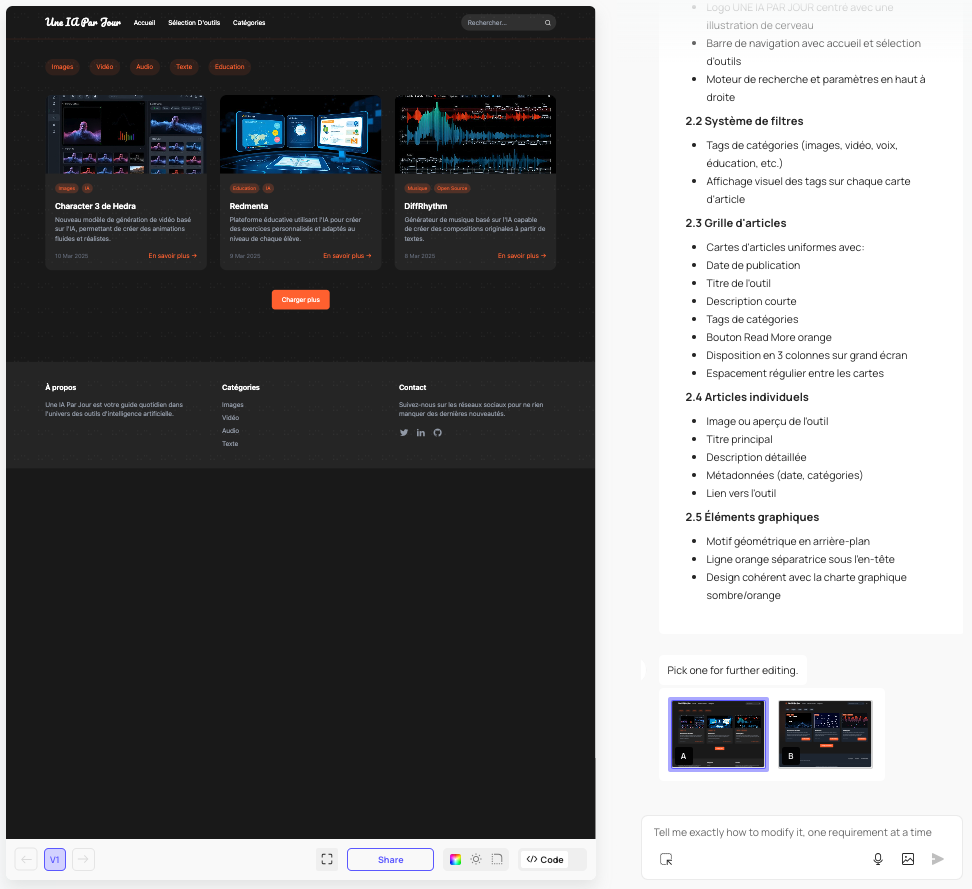Viewport: 972px width, 889px height.
Task: Click the orange Charger plus button
Action: coord(300,299)
